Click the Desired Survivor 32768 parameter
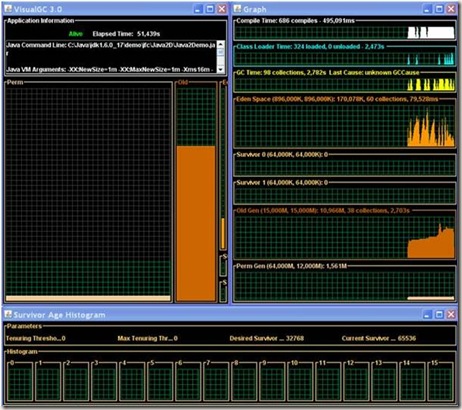Image resolution: width=462 pixels, height=410 pixels. point(267,338)
